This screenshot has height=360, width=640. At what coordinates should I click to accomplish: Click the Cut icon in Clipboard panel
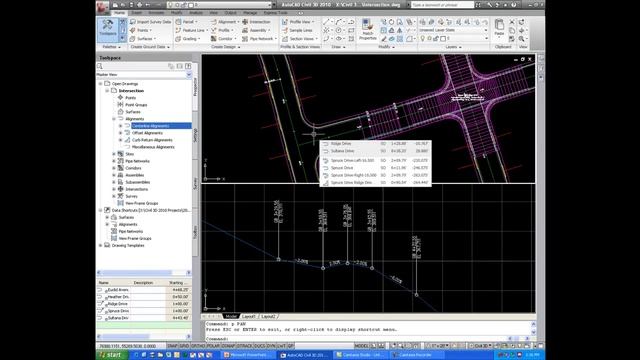[x=512, y=22]
